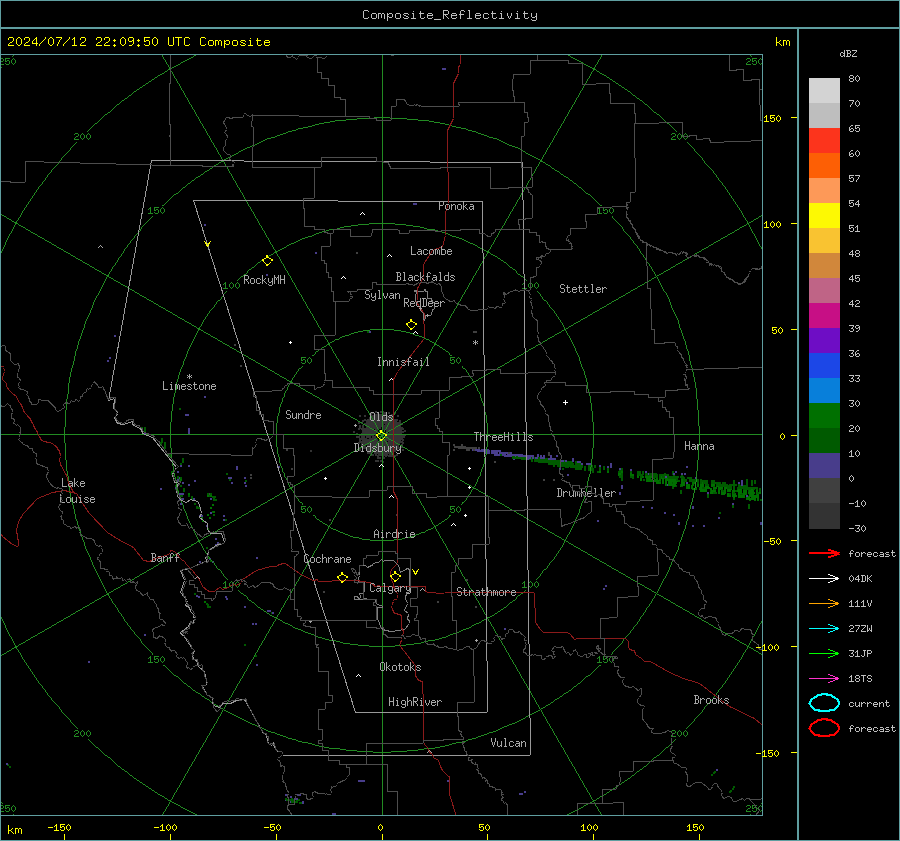Click the Airdrie label

[x=394, y=534]
